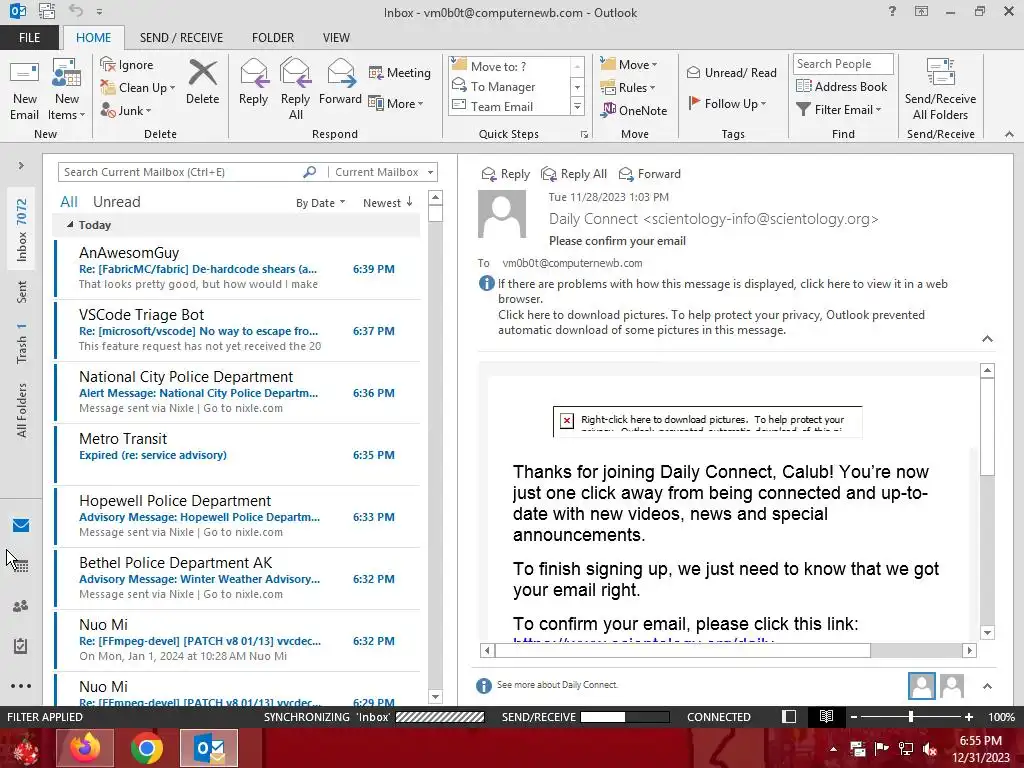The height and width of the screenshot is (768, 1024).
Task: Click the download pictures info bar
Action: (711, 322)
